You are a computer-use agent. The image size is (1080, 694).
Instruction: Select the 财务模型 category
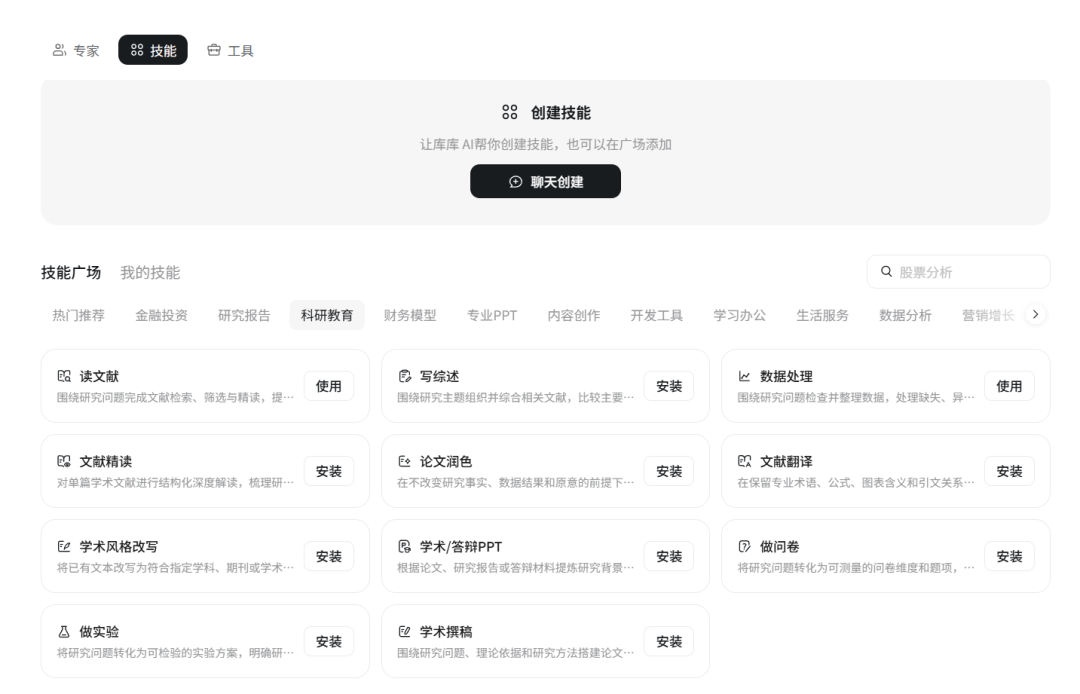[410, 315]
